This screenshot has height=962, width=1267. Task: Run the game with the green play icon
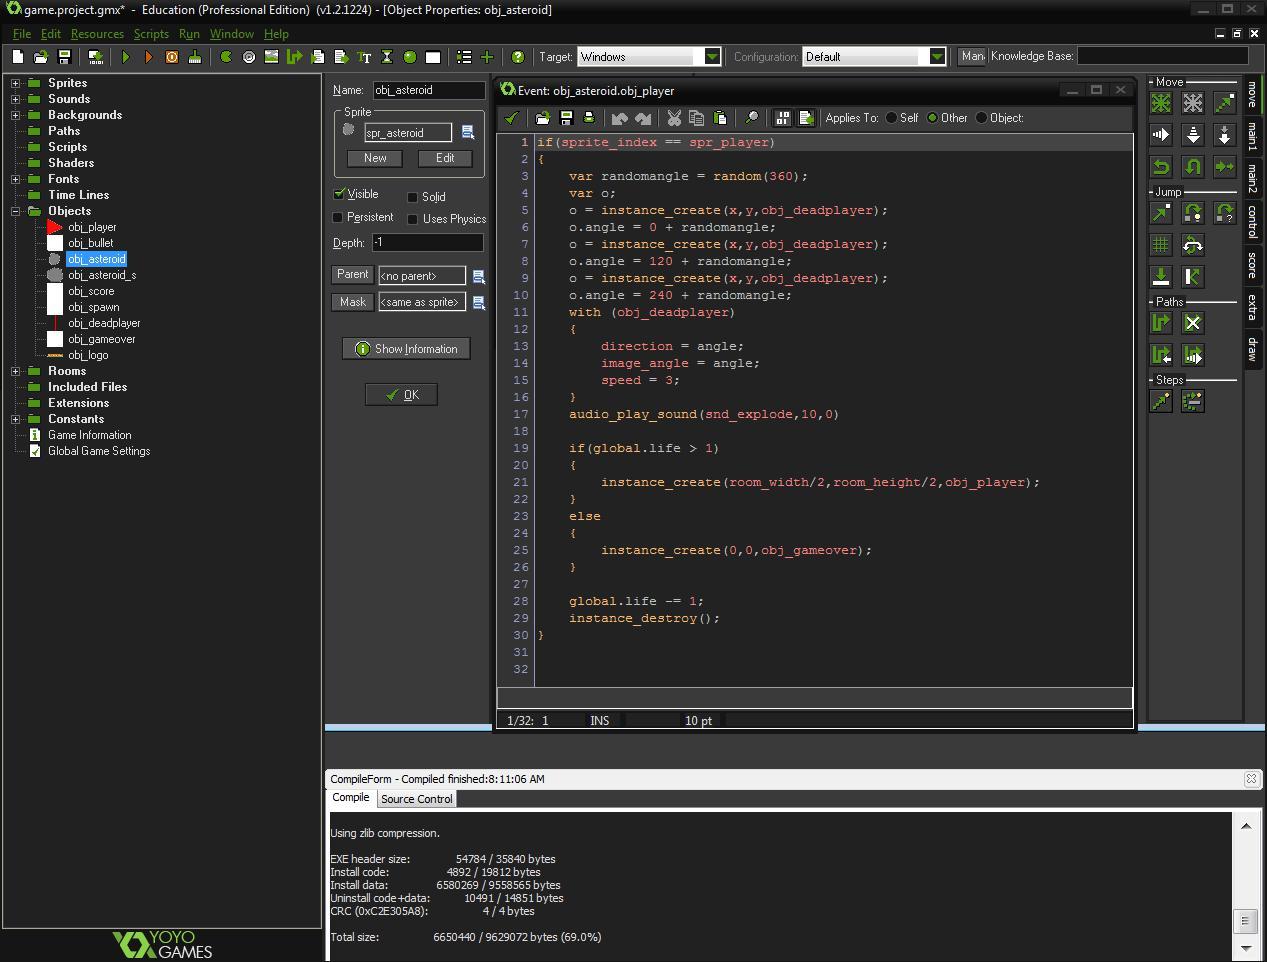coord(126,57)
